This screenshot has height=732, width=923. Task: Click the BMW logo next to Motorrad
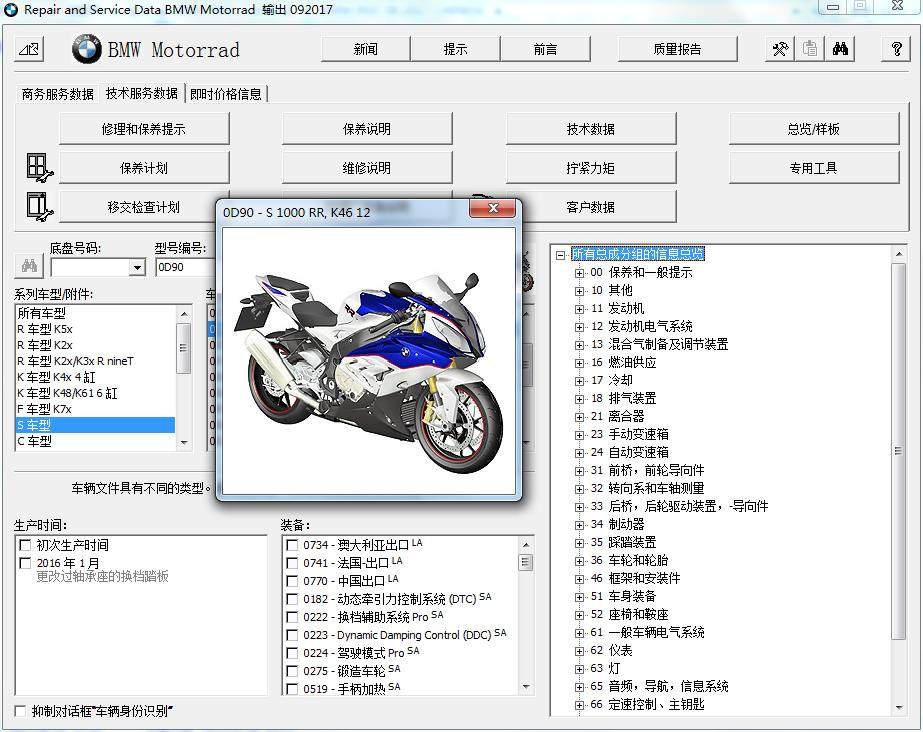87,49
